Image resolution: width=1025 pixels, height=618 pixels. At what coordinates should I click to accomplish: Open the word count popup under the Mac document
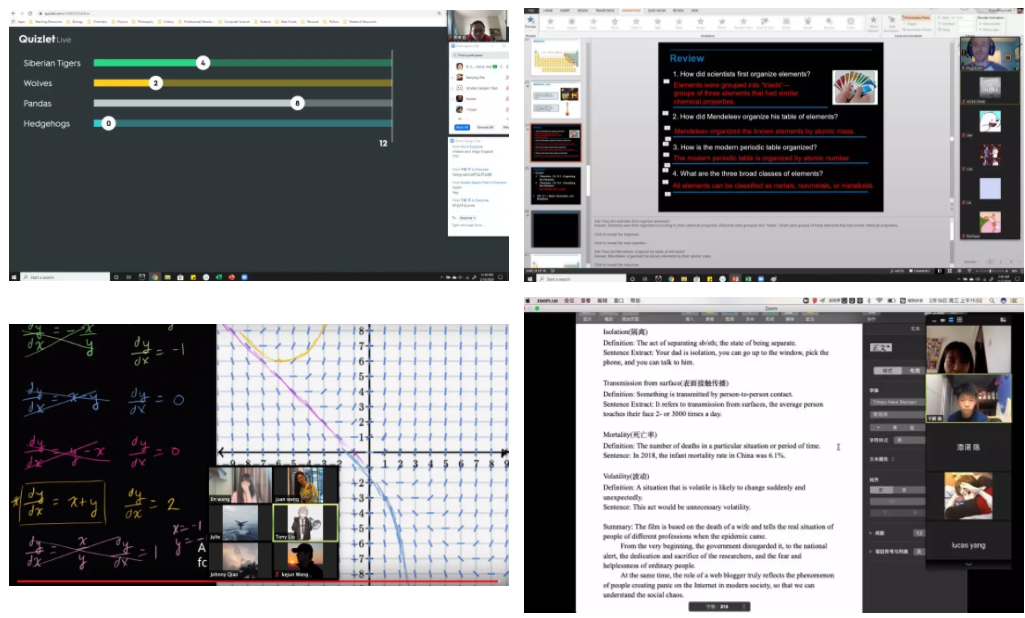(x=719, y=607)
